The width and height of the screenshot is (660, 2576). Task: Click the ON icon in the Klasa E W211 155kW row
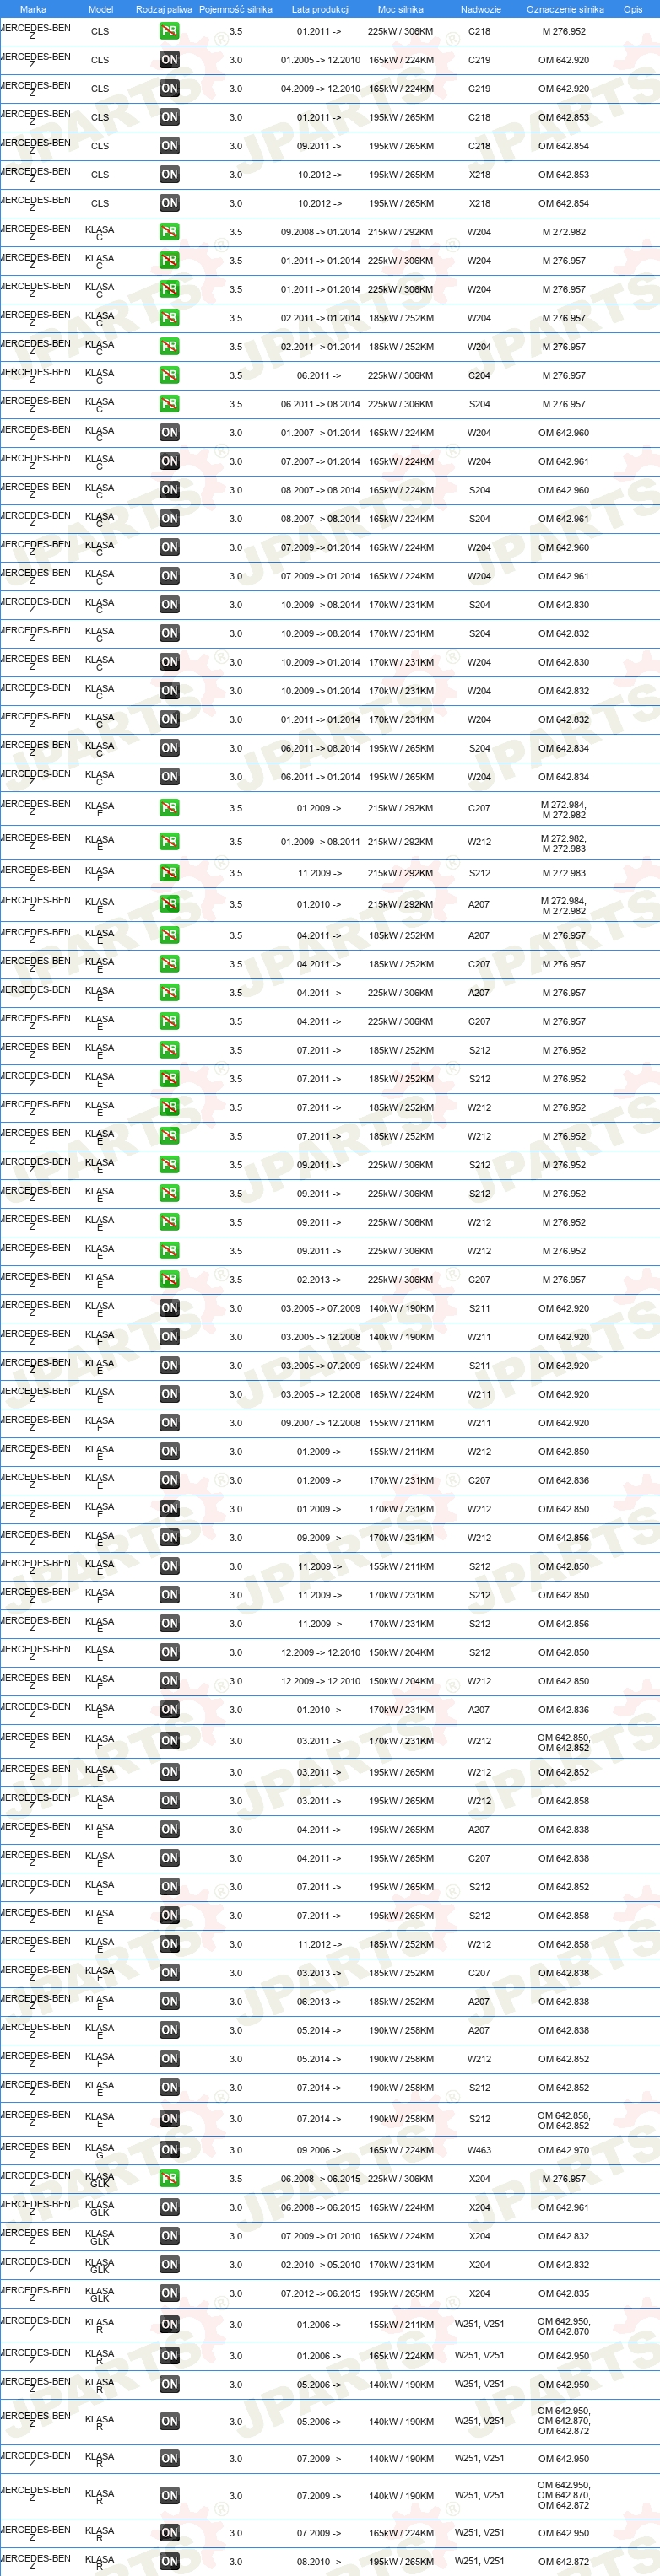point(169,1423)
